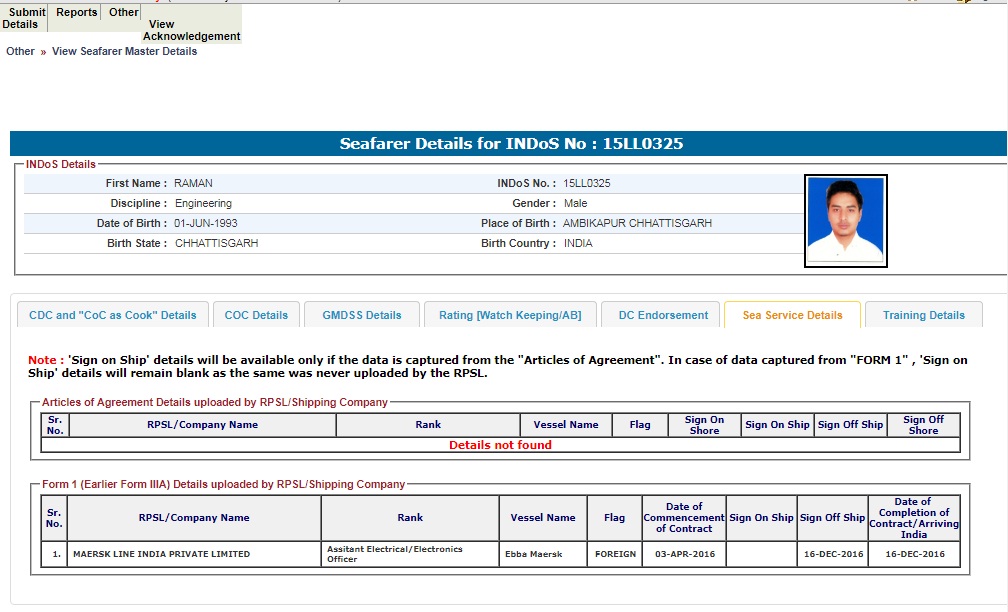1008x612 pixels.
Task: Open the Other menu
Action: coord(124,13)
